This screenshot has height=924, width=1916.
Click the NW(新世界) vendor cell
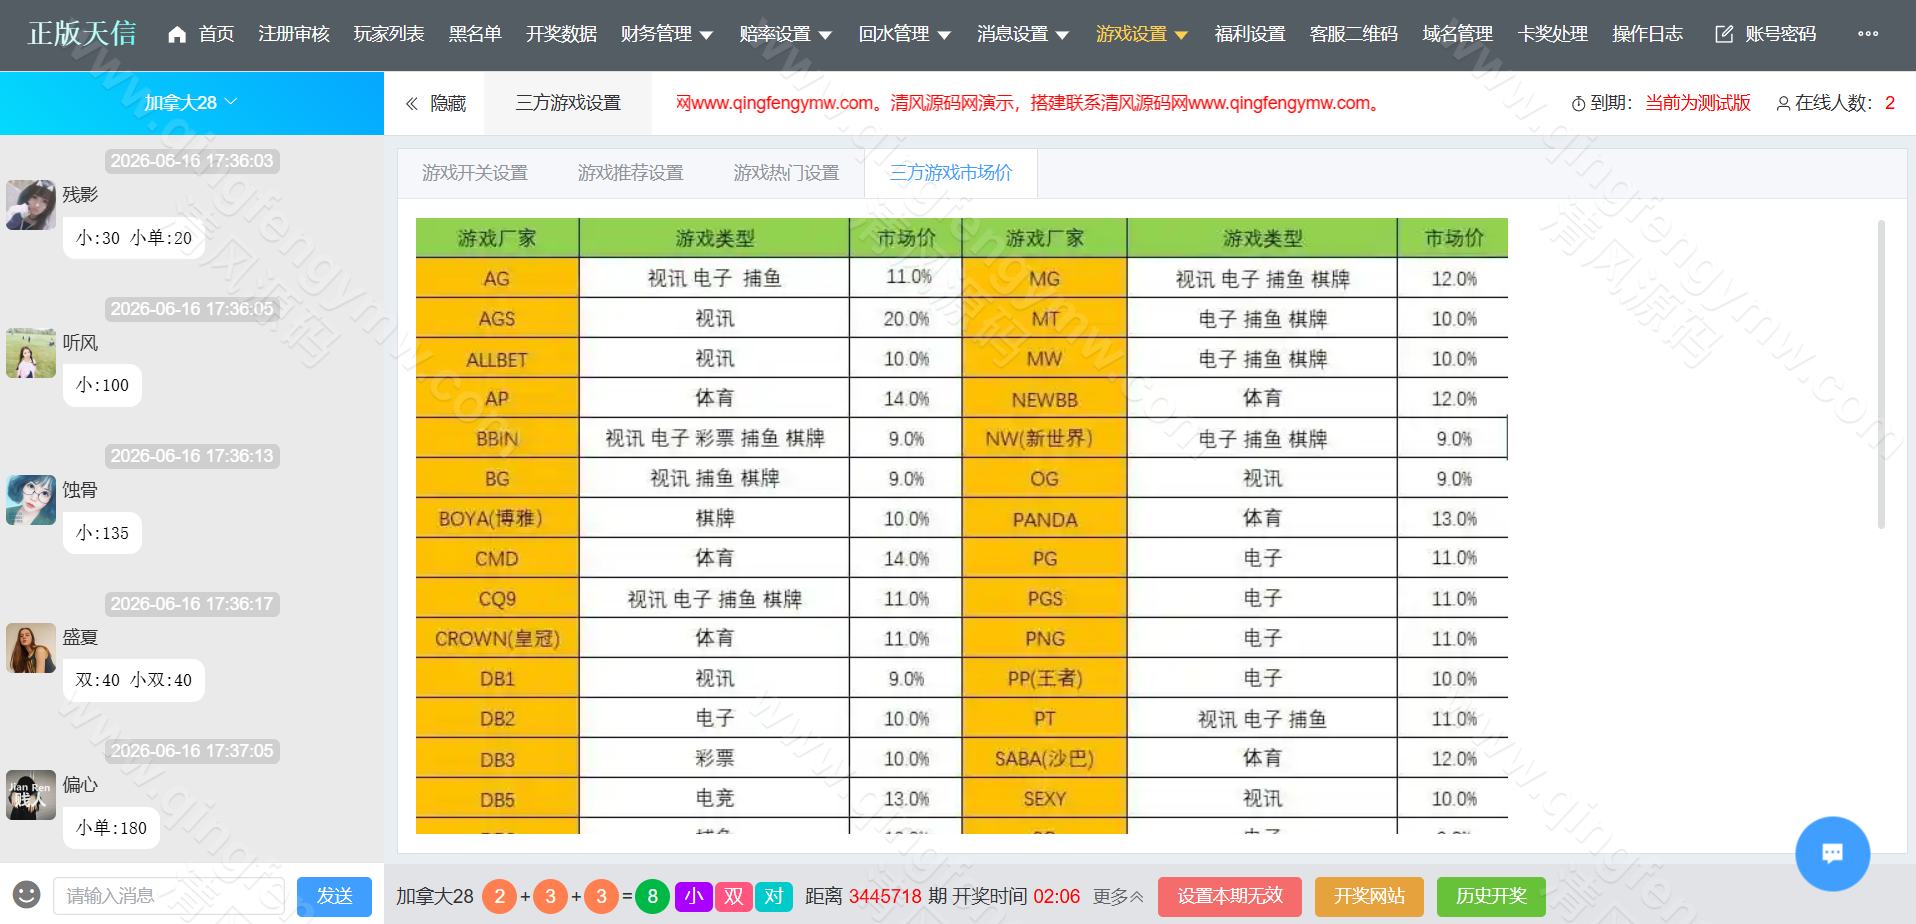(x=1044, y=439)
